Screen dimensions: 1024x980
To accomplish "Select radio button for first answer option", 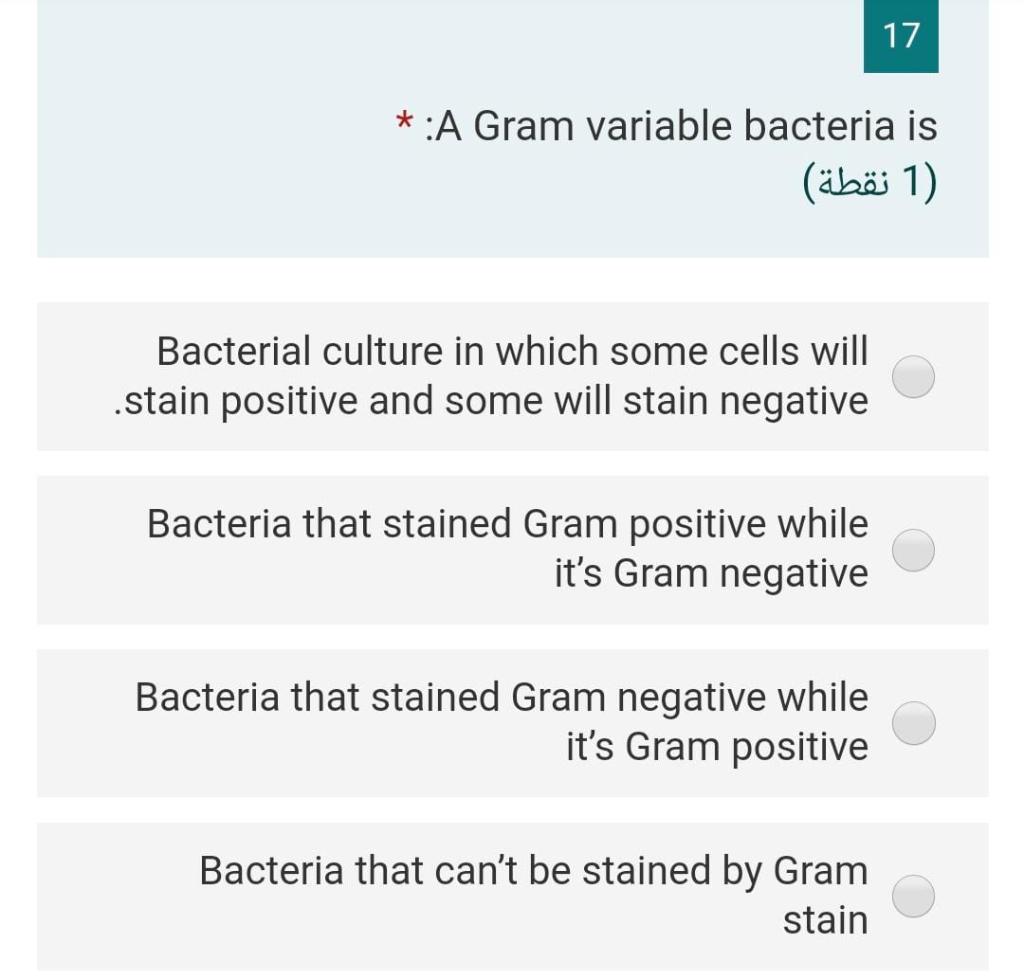I will pos(911,375).
